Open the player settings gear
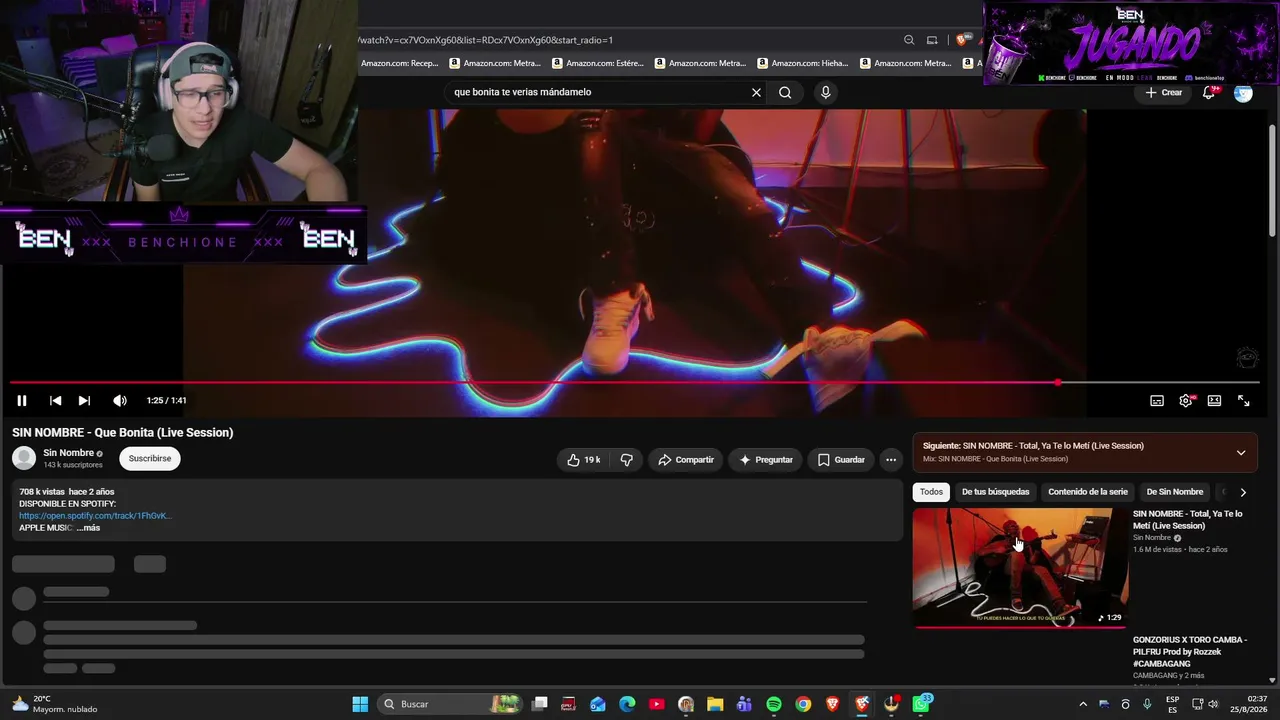1280x720 pixels. tap(1186, 400)
